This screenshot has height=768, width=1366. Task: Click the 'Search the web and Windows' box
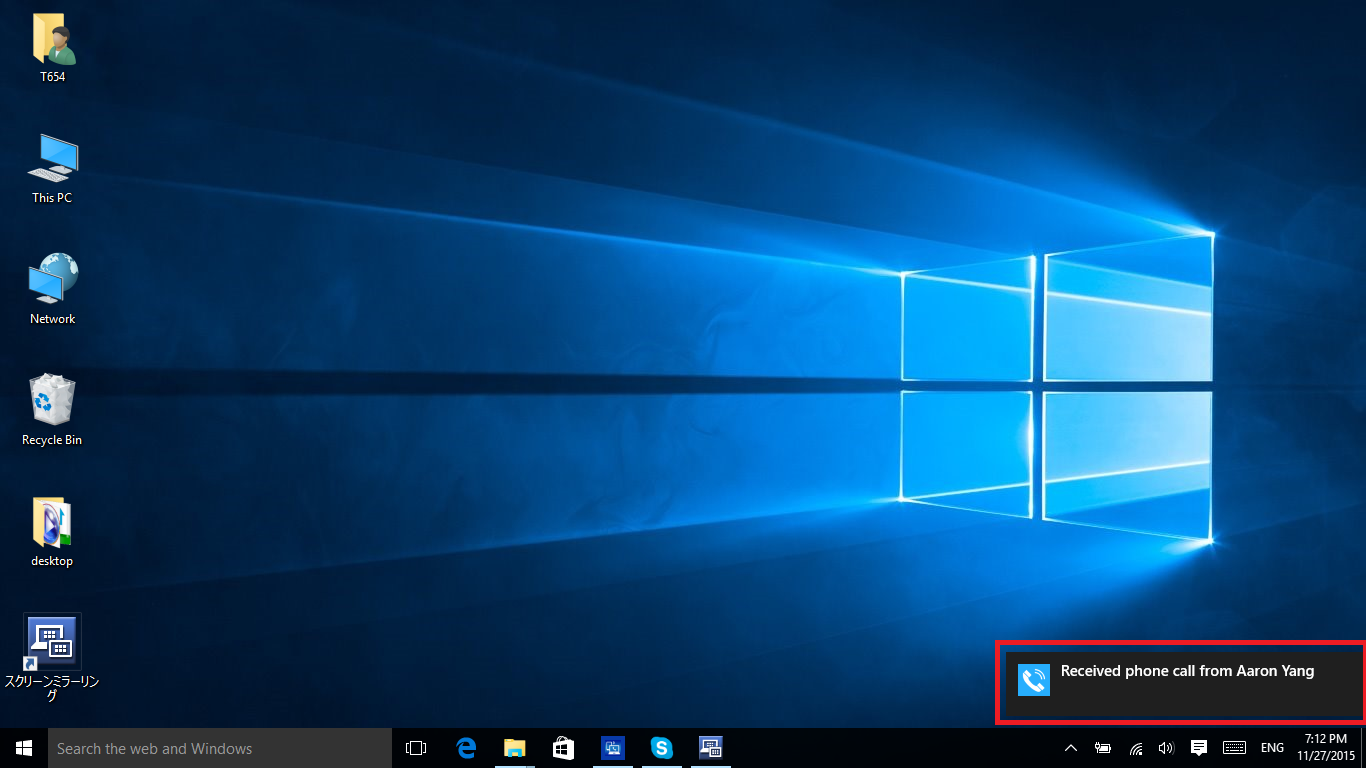tap(220, 748)
